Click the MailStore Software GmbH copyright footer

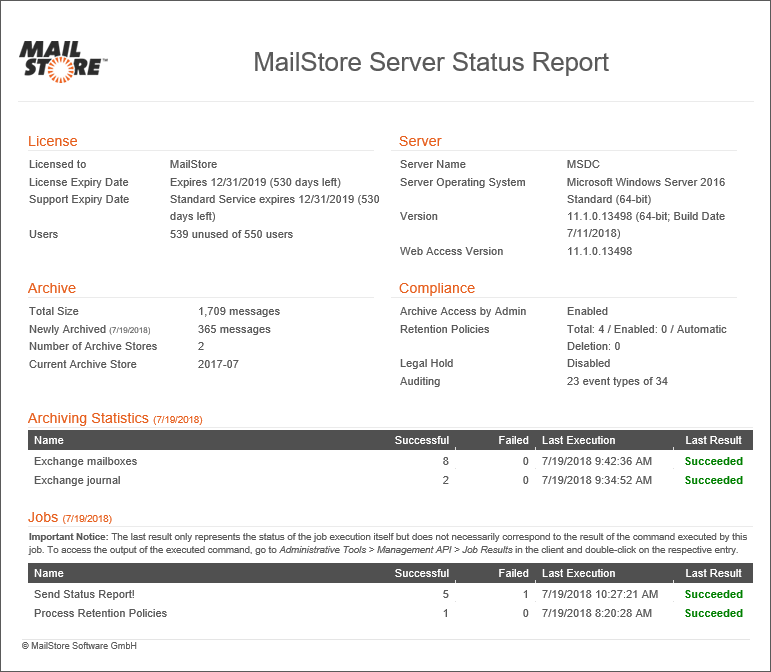click(x=79, y=646)
